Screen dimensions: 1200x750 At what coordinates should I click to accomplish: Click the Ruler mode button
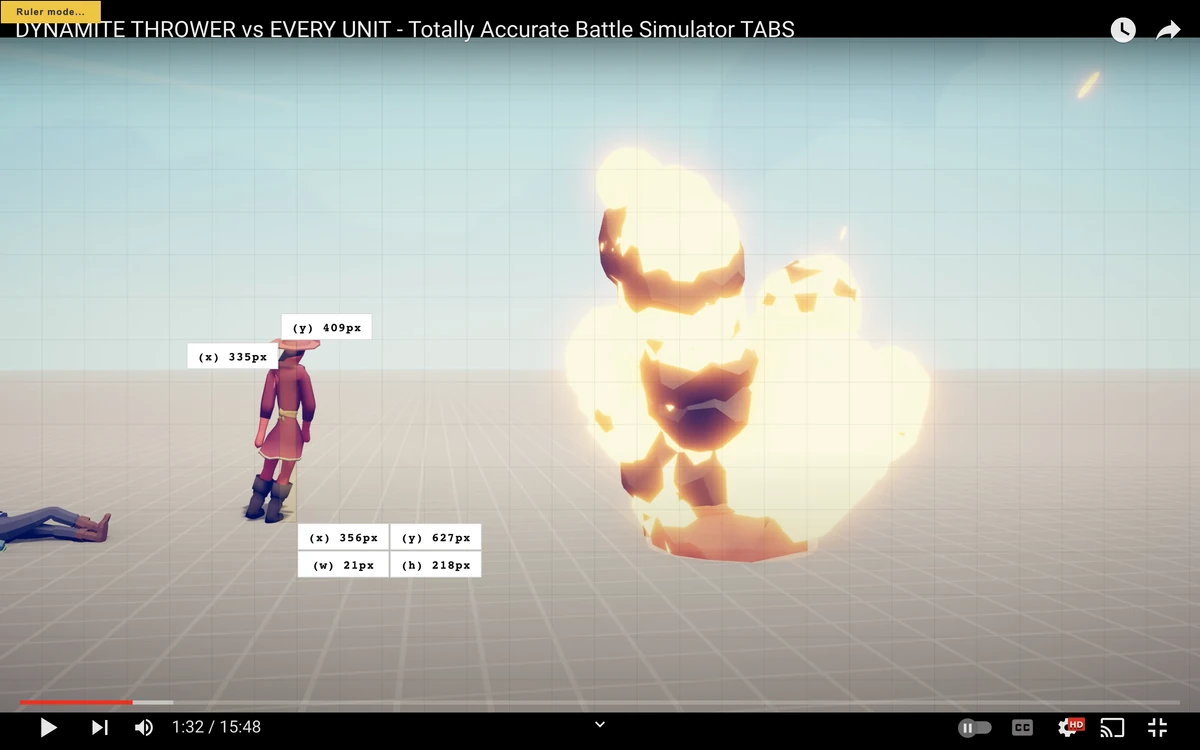(48, 11)
